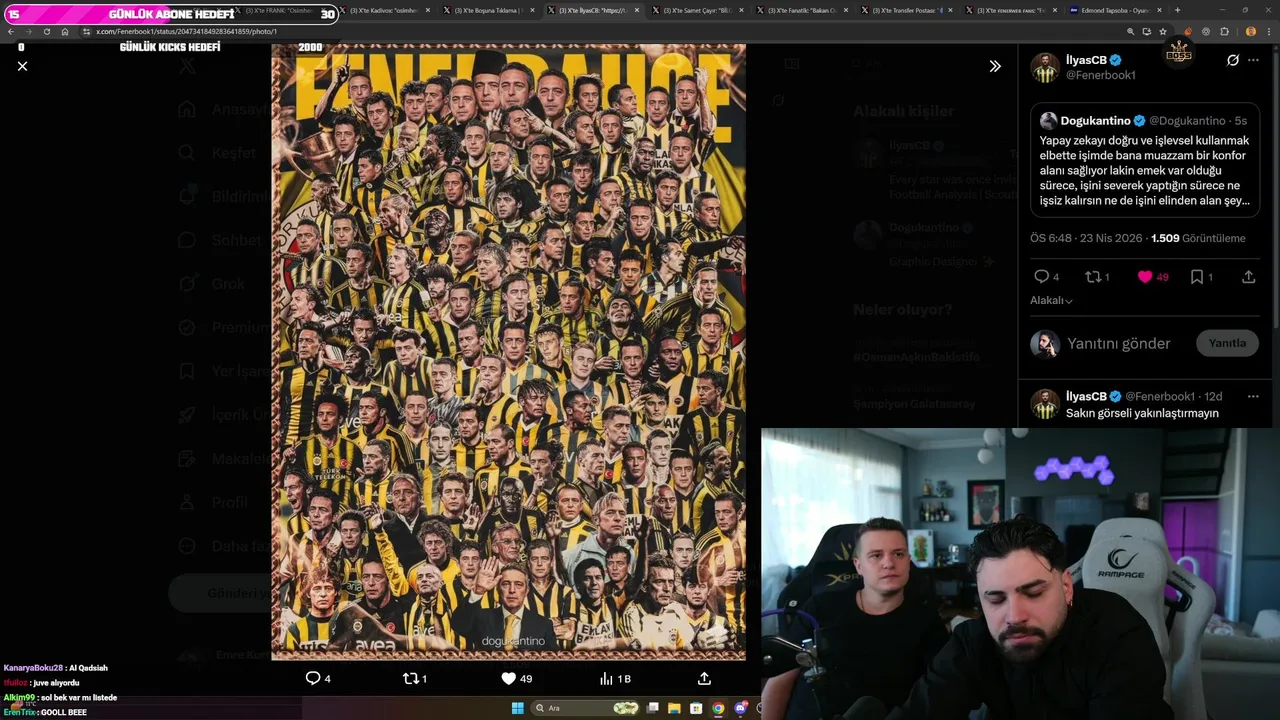Switch to the Edmond Tapsoba browser tab

tap(1113, 10)
